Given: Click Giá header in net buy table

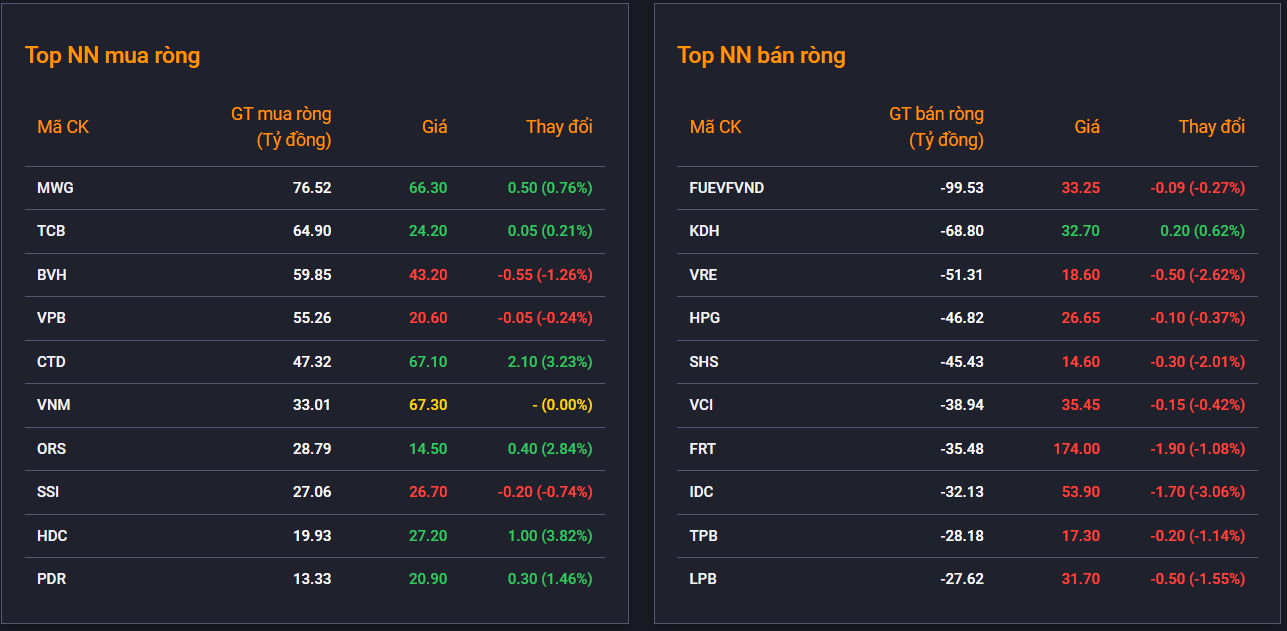Looking at the screenshot, I should point(434,127).
